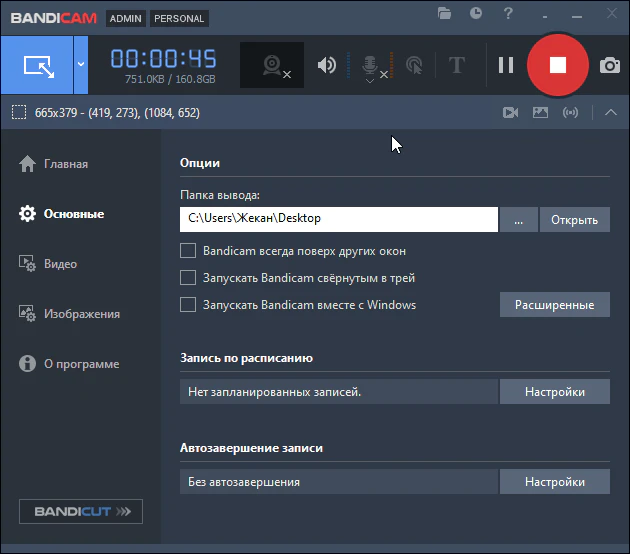Toggle the mouse cursor effects icon

[414, 65]
